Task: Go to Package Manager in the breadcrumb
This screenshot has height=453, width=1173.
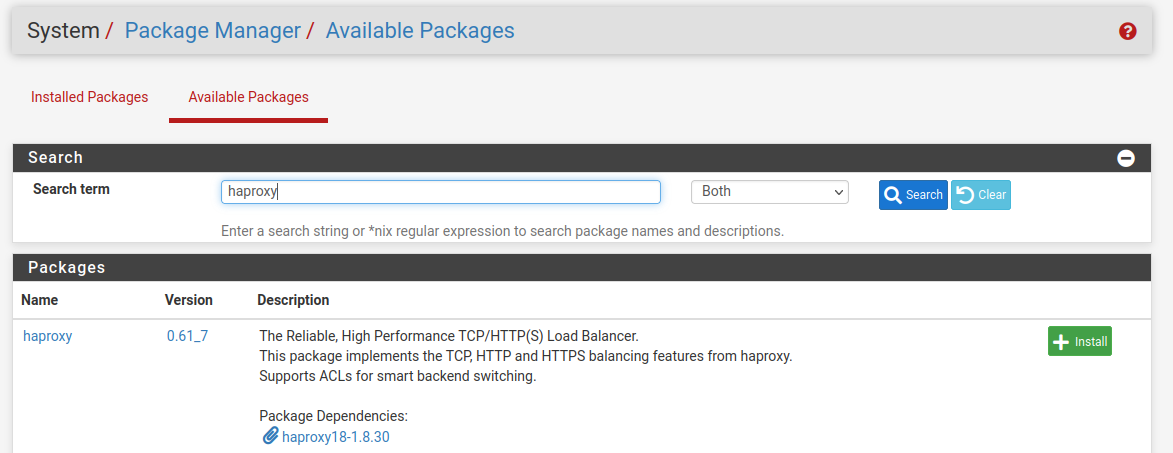Action: click(212, 31)
